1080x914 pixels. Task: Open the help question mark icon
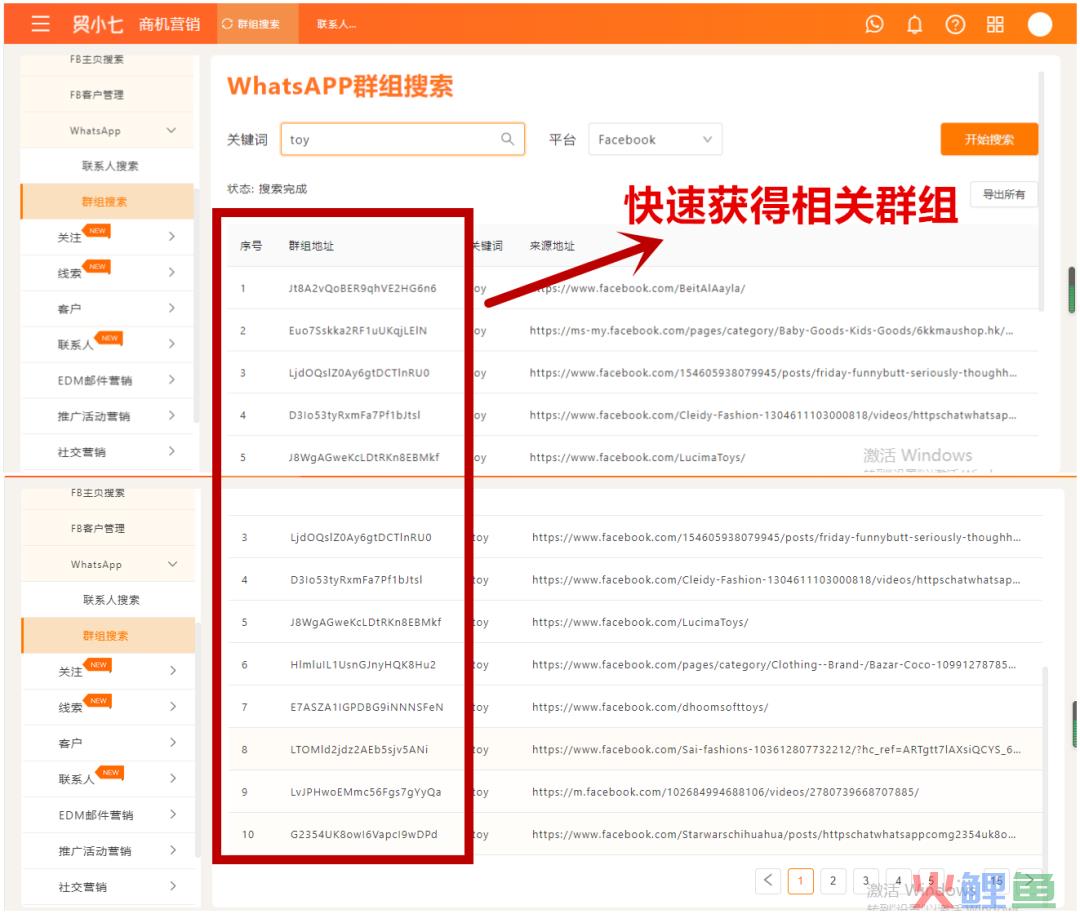(x=955, y=25)
